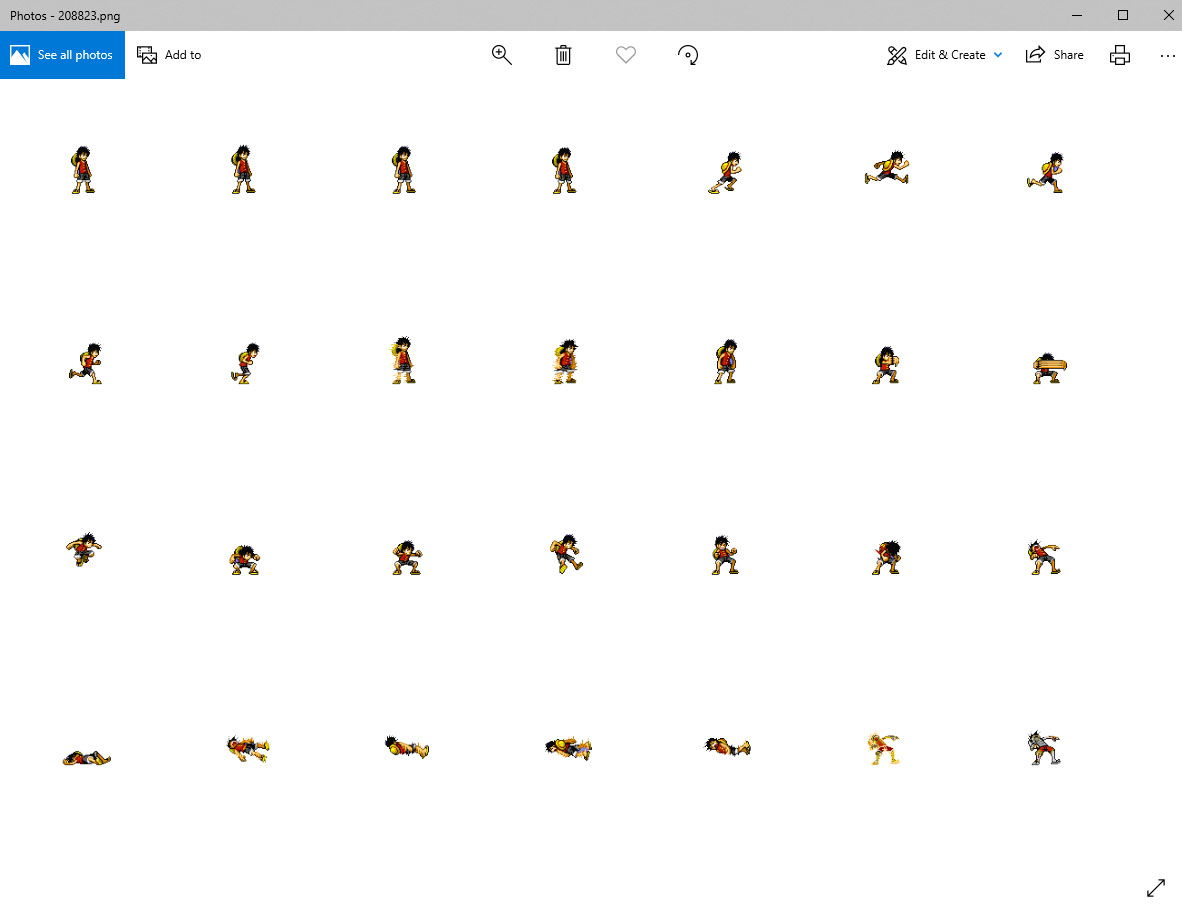This screenshot has width=1182, height=915.
Task: Click the photos icon beside See all photos
Action: (19, 54)
